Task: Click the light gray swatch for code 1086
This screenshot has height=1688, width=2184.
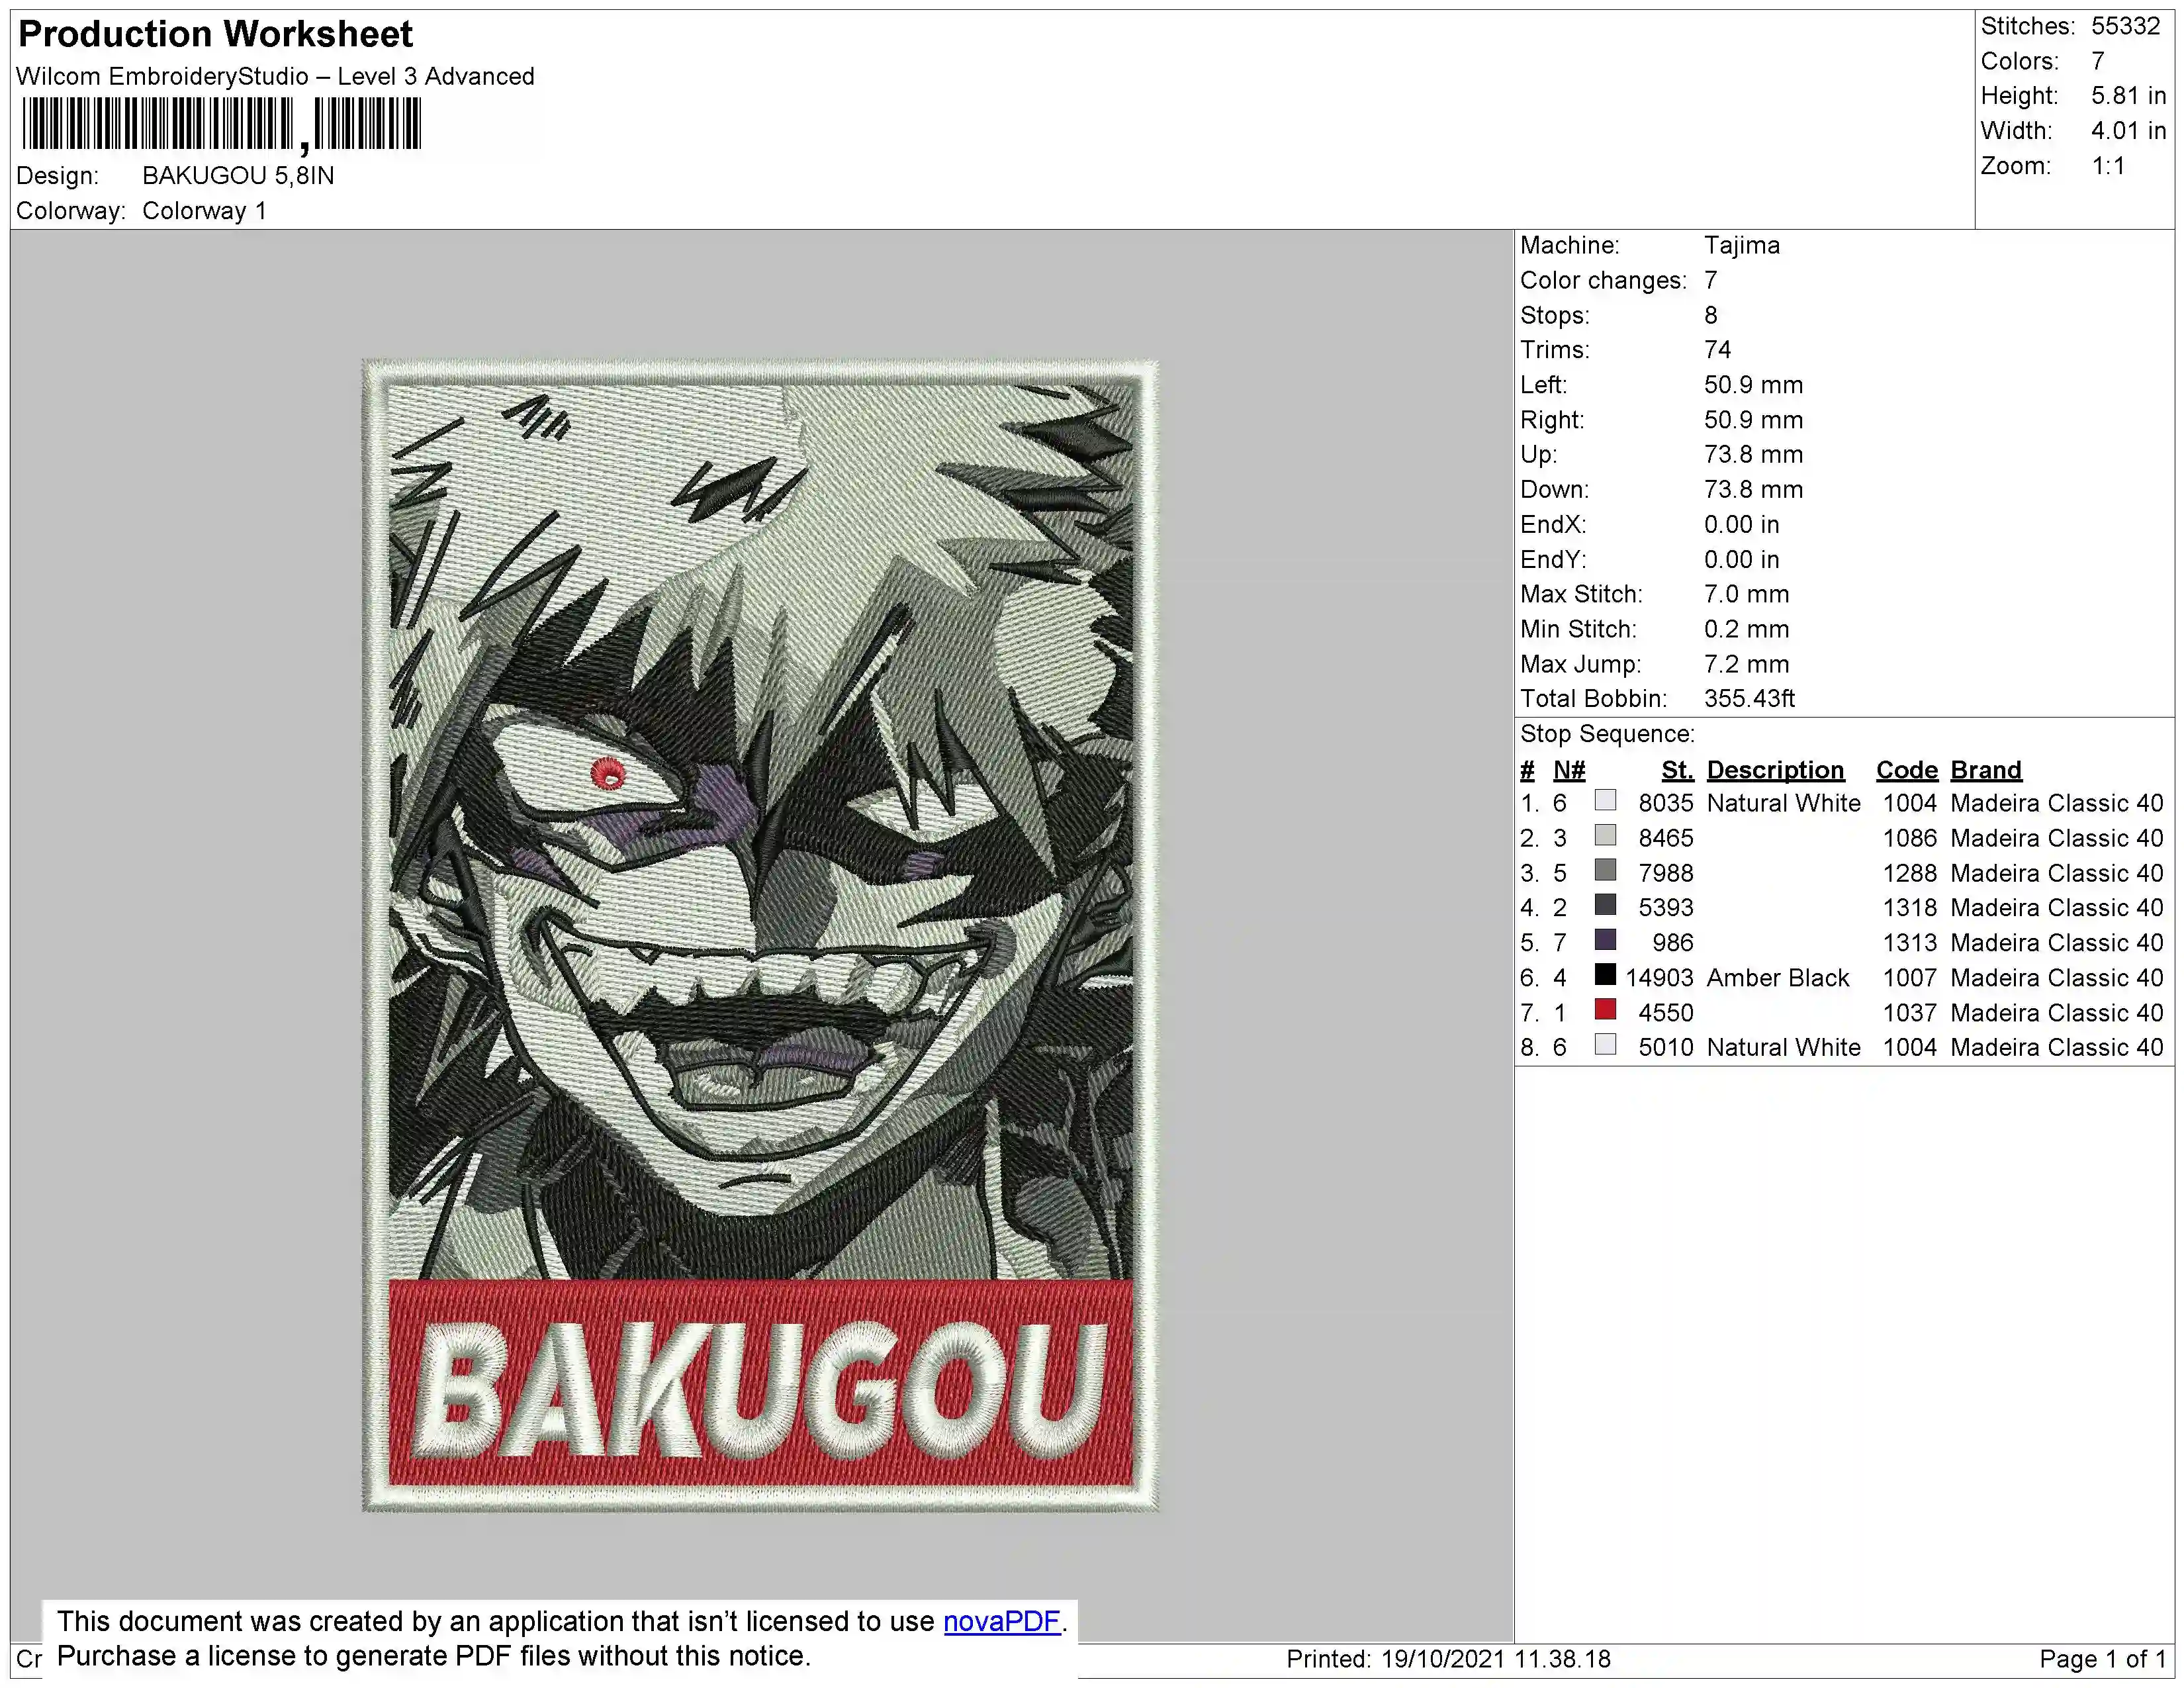Action: [1605, 835]
